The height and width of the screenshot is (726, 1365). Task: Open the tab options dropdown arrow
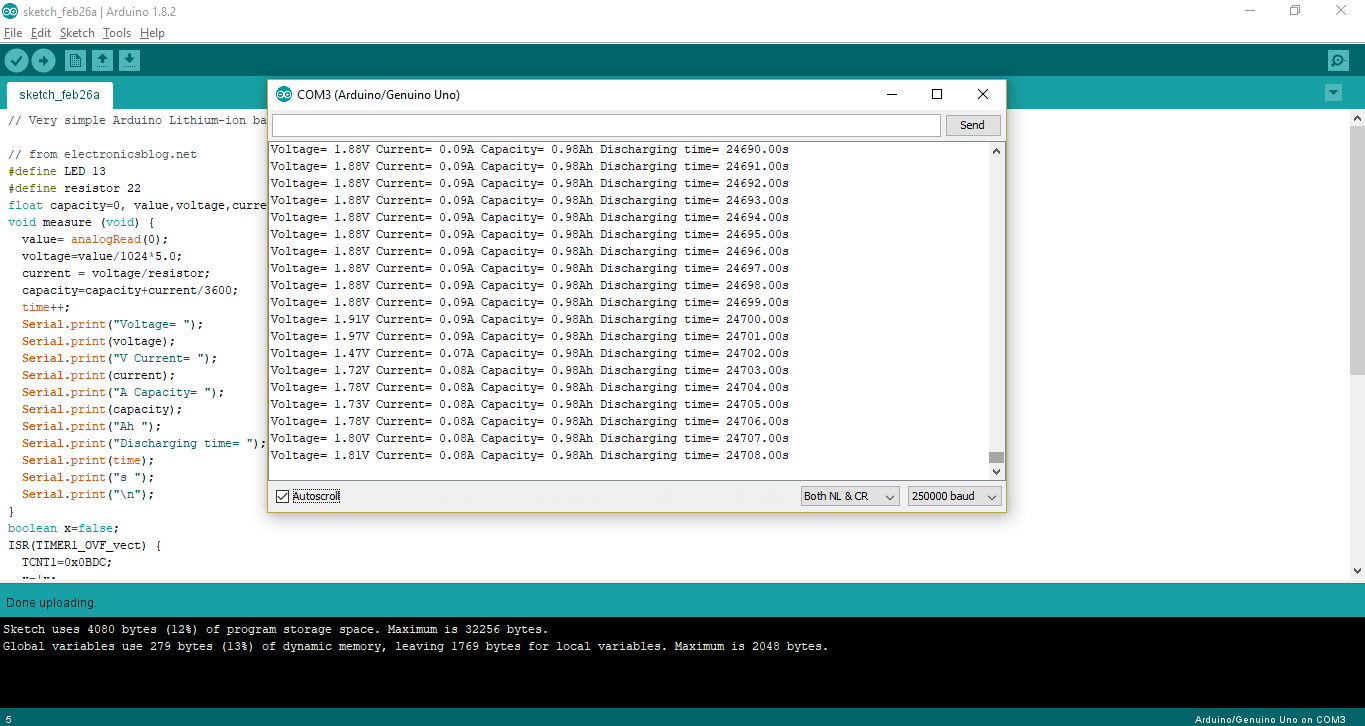pyautogui.click(x=1333, y=93)
